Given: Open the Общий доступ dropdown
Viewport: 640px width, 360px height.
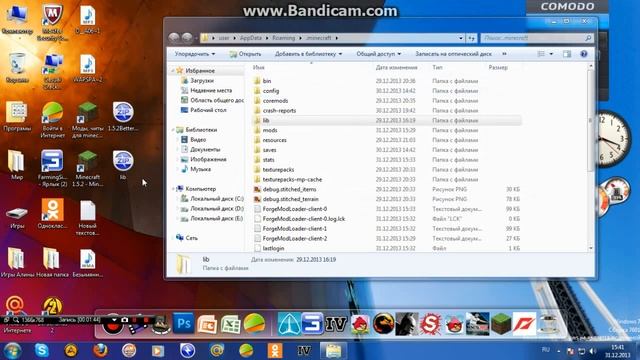Looking at the screenshot, I should 378,54.
